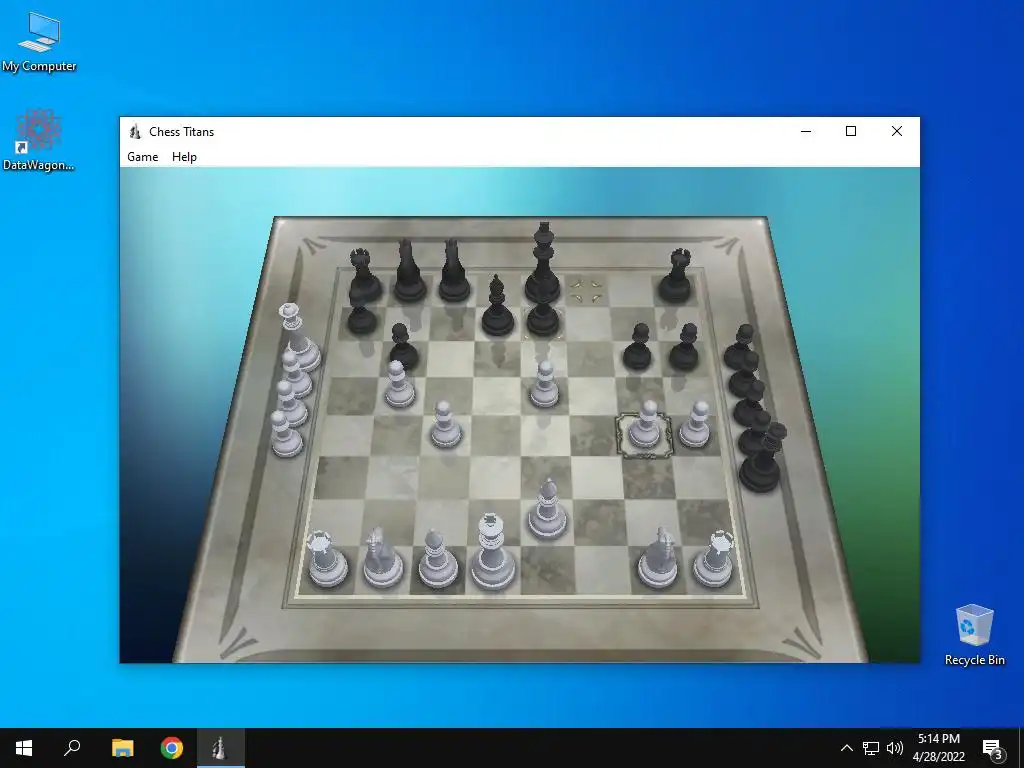Select the white rook on a1
The height and width of the screenshot is (768, 1024).
tap(327, 560)
